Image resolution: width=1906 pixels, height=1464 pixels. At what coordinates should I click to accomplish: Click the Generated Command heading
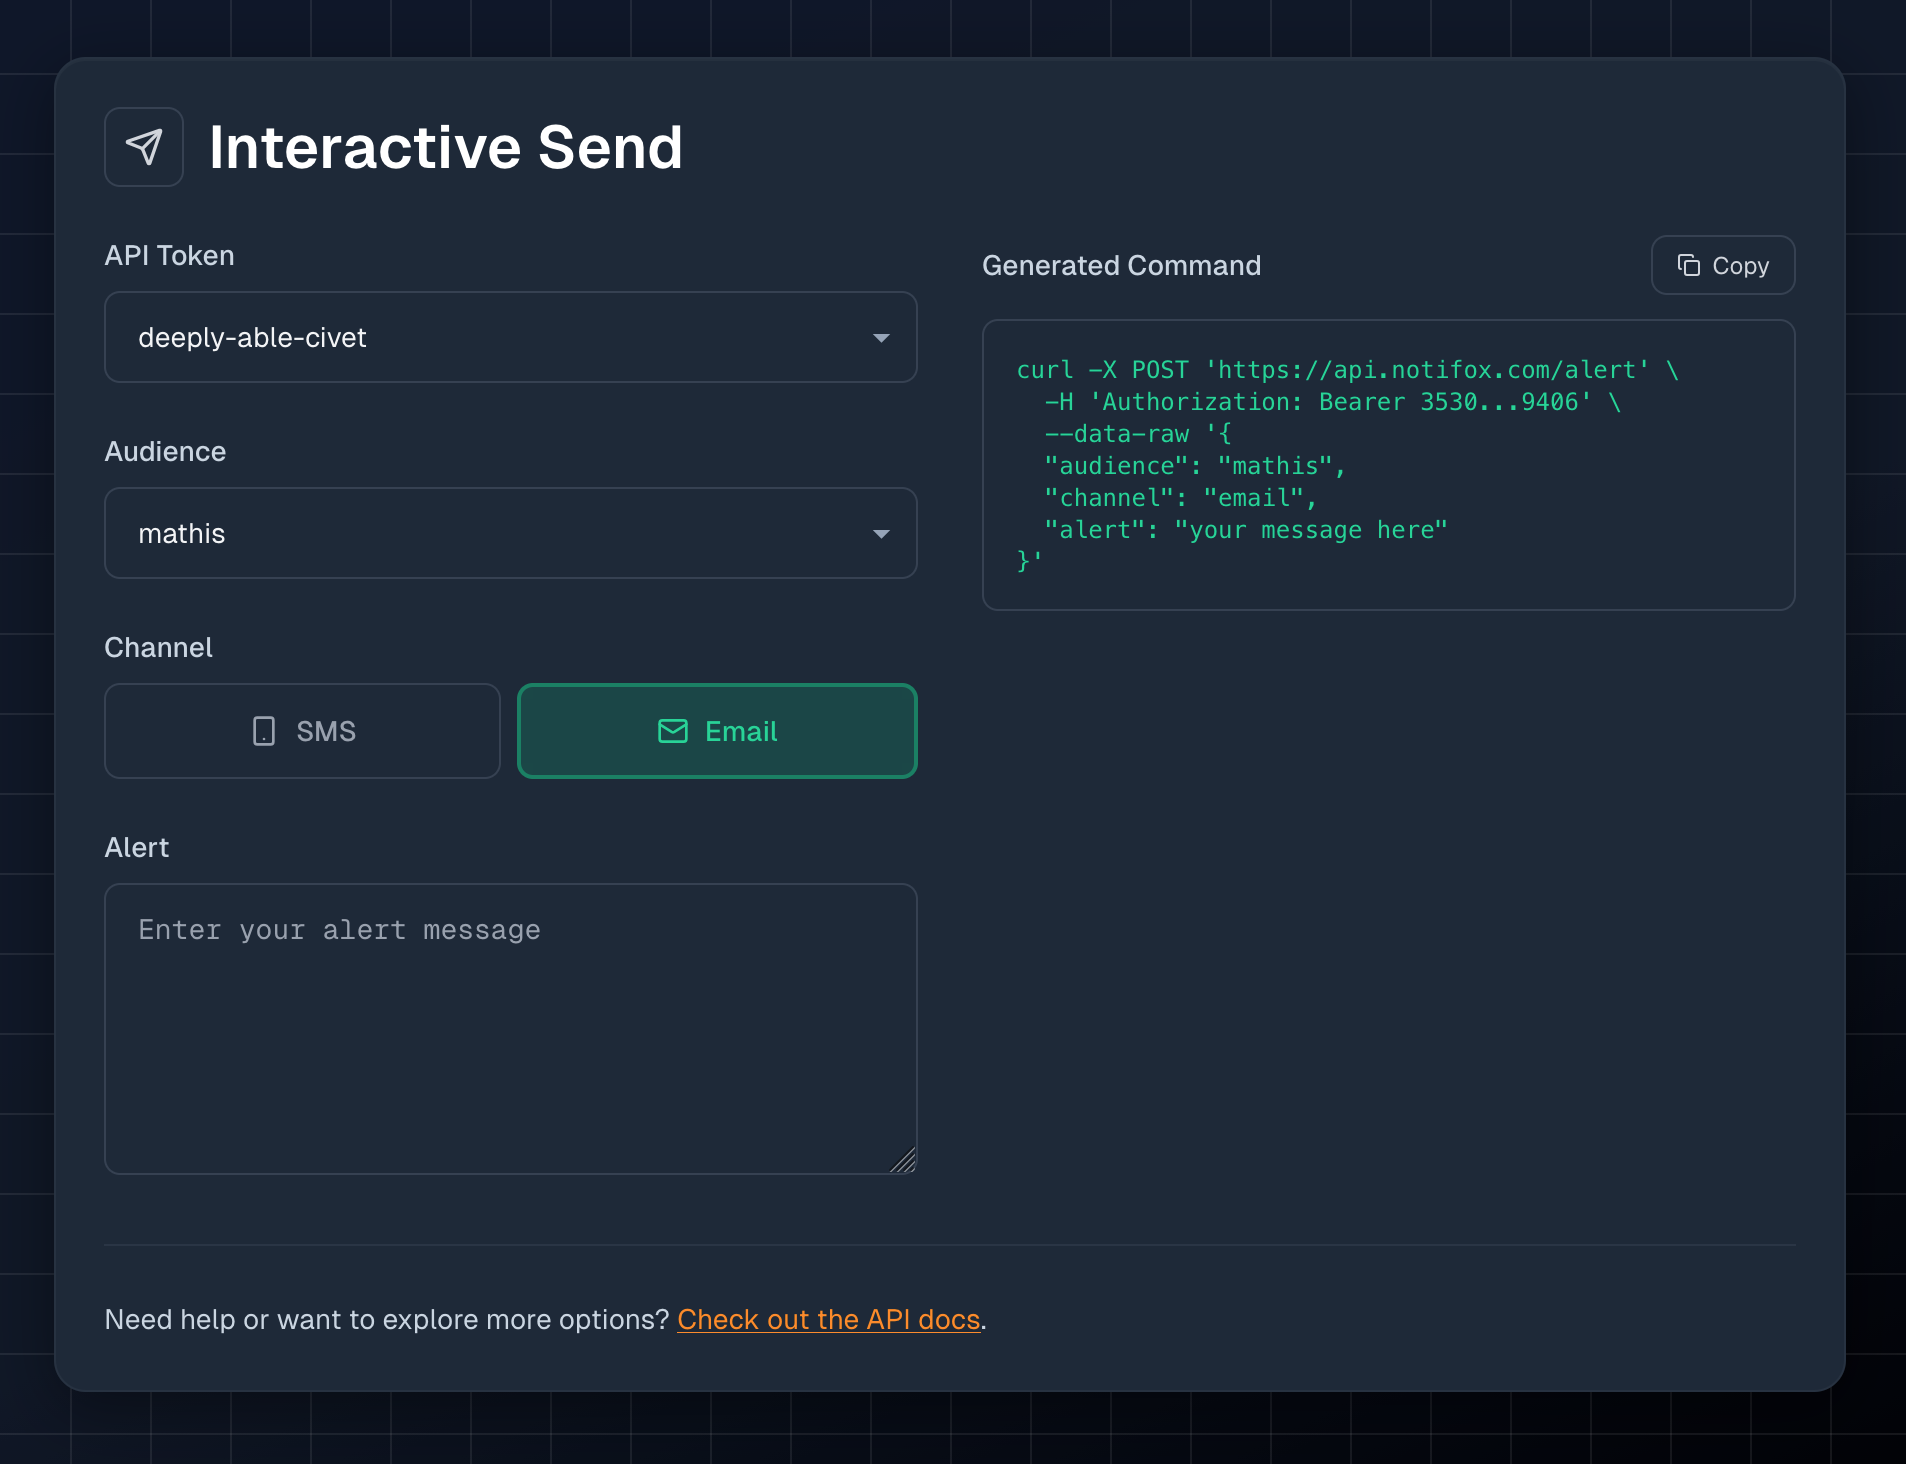coord(1121,265)
